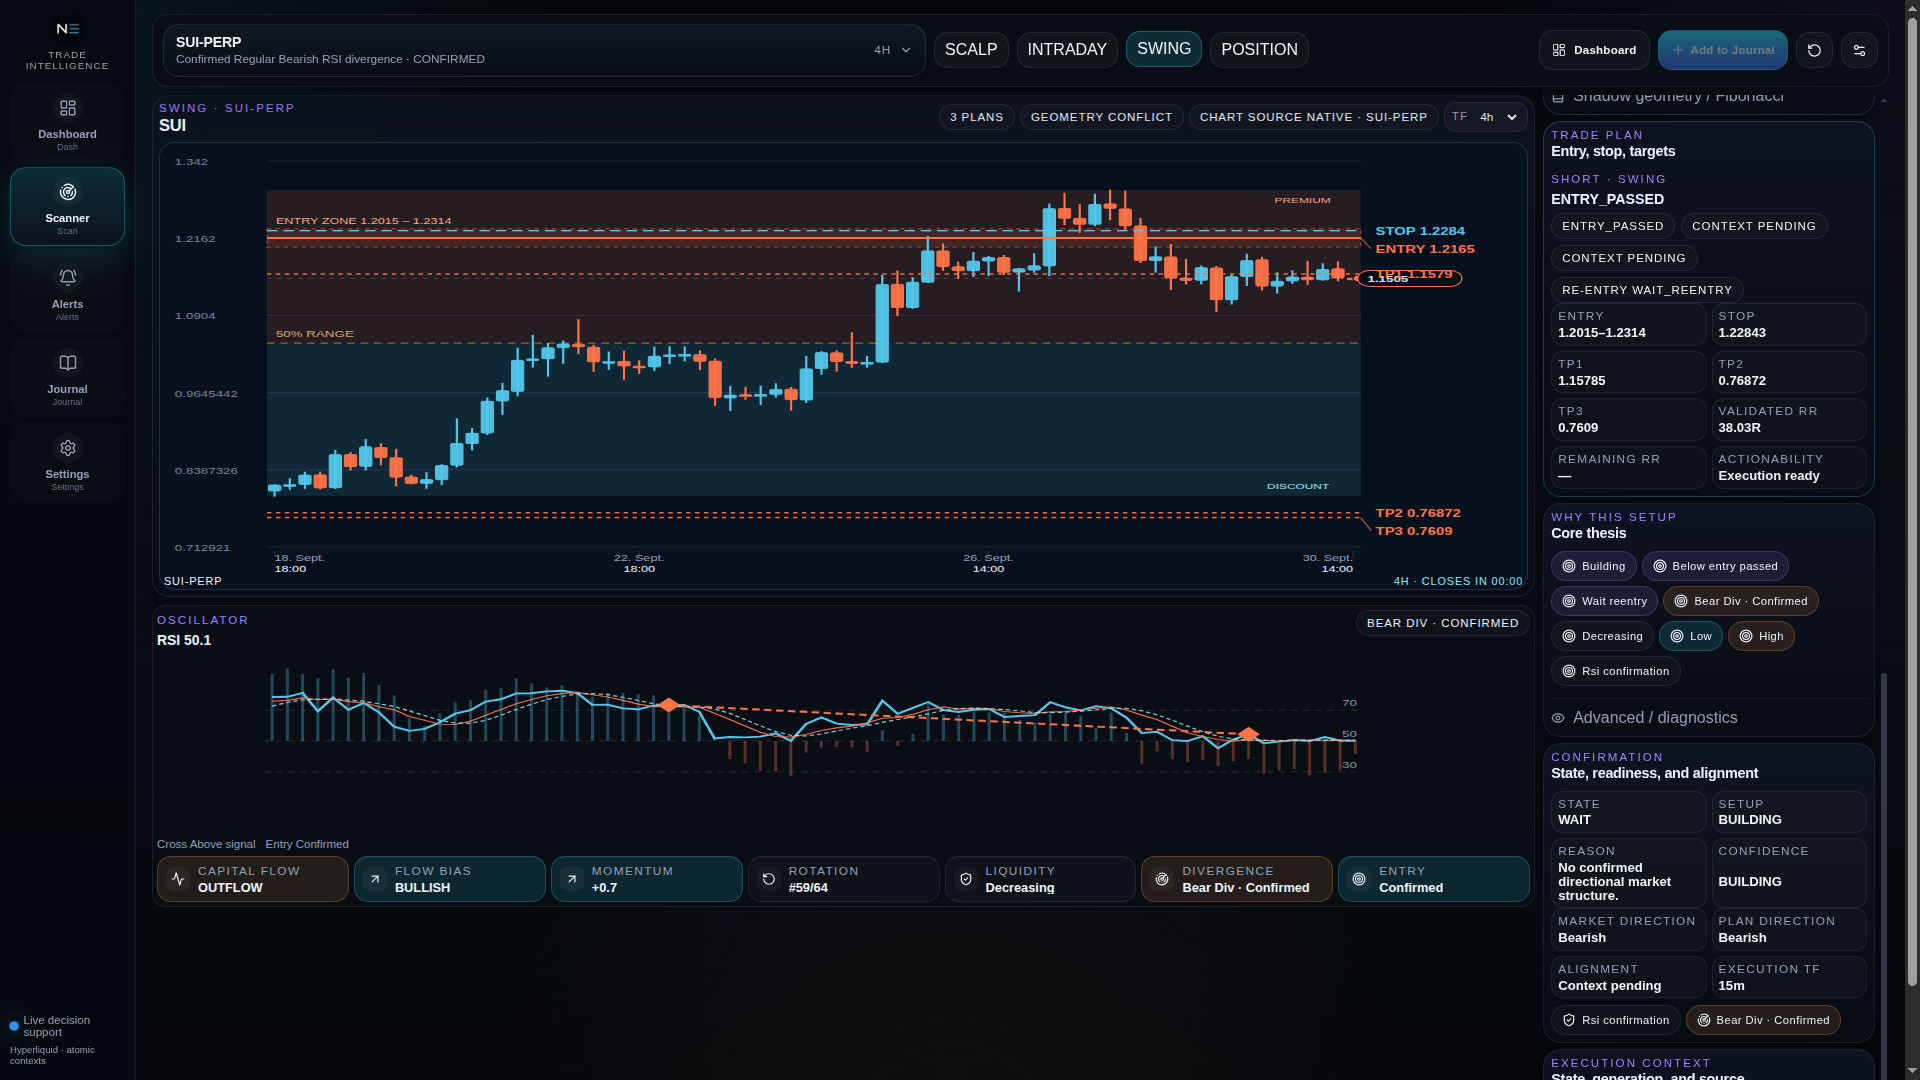This screenshot has width=1920, height=1080.
Task: Toggle the Low thesis chip
Action: [x=1690, y=636]
